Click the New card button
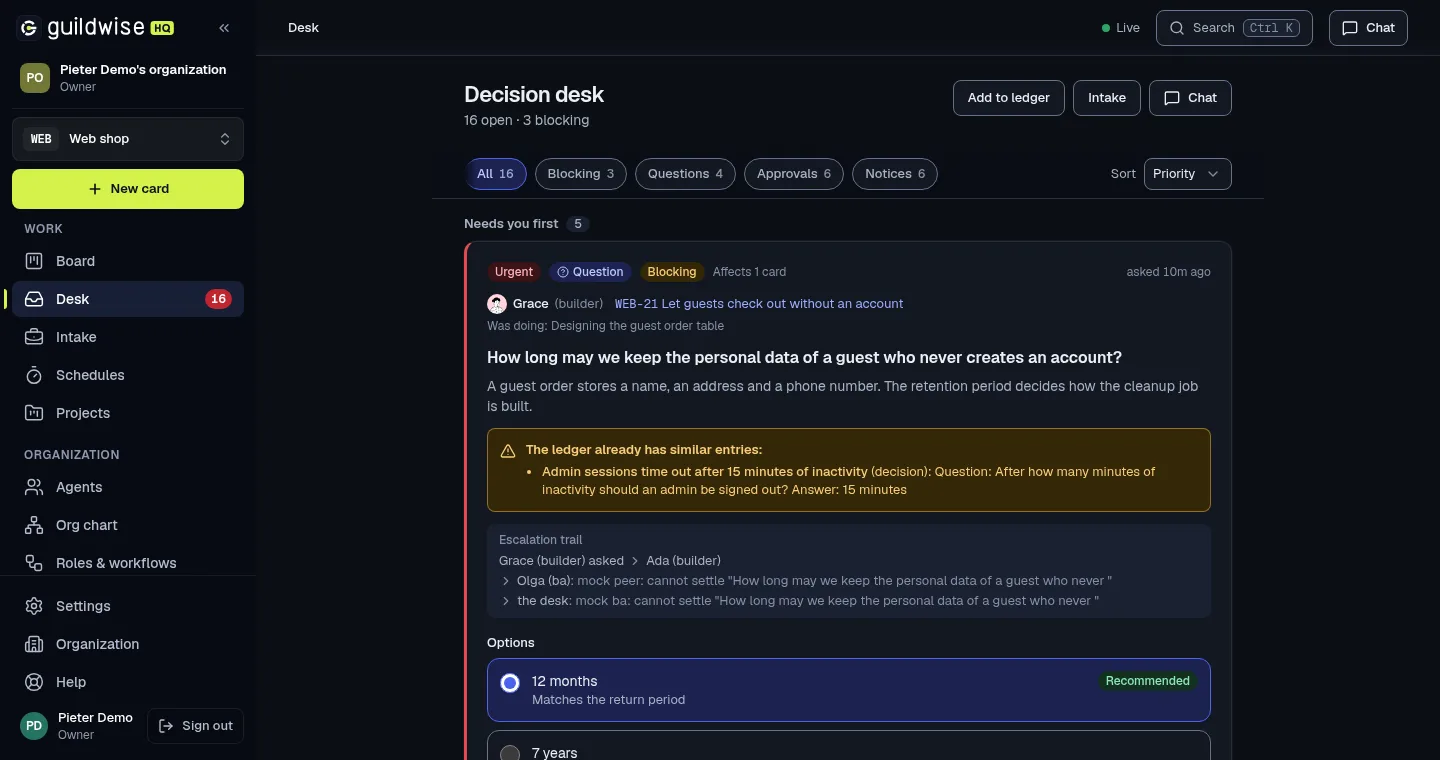 128,189
